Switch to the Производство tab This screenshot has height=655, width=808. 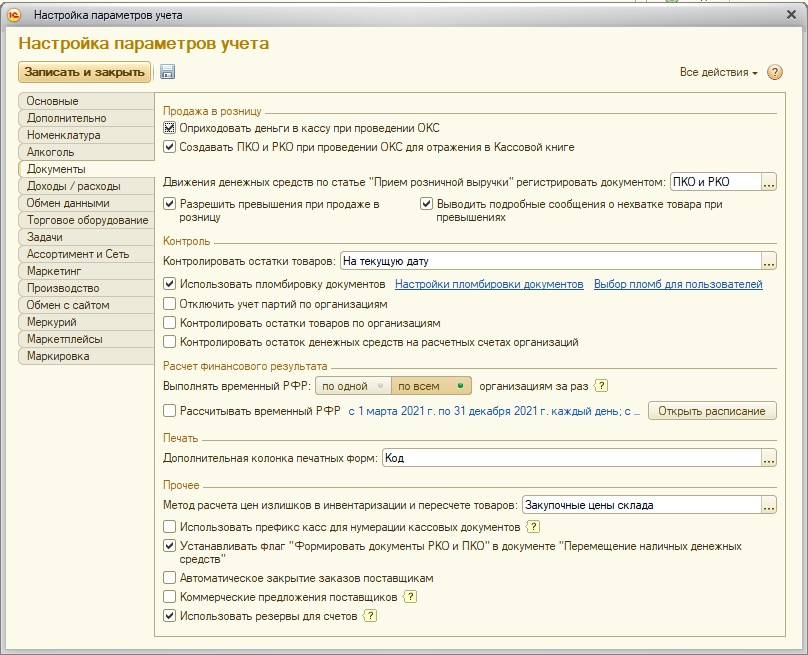[87, 288]
